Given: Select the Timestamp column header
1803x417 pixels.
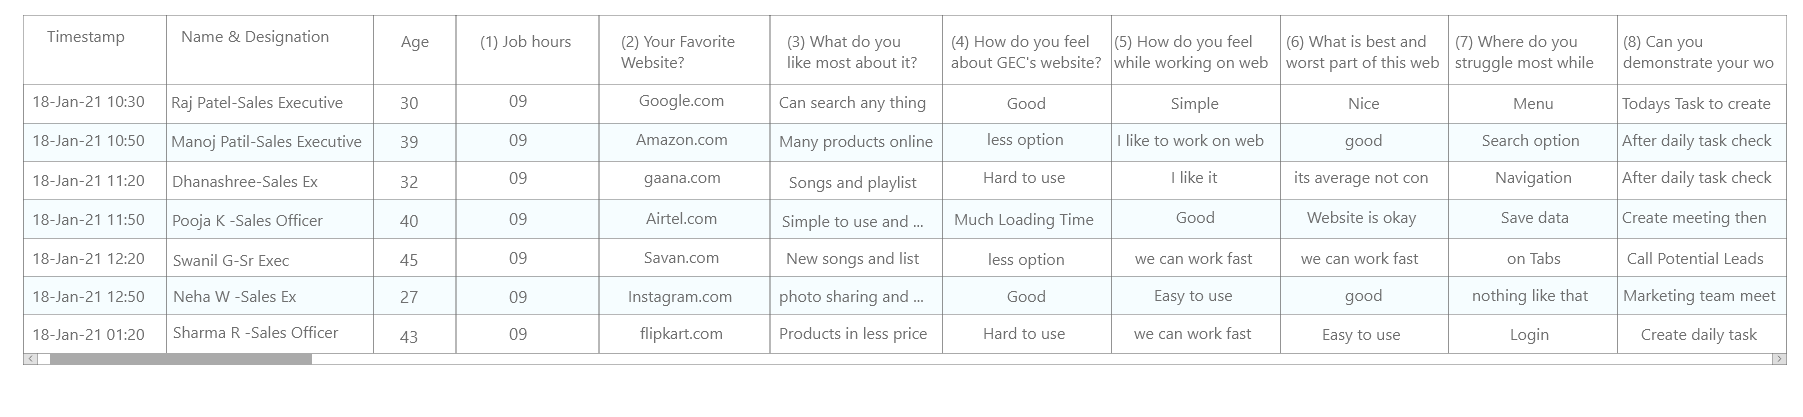Looking at the screenshot, I should [x=95, y=50].
